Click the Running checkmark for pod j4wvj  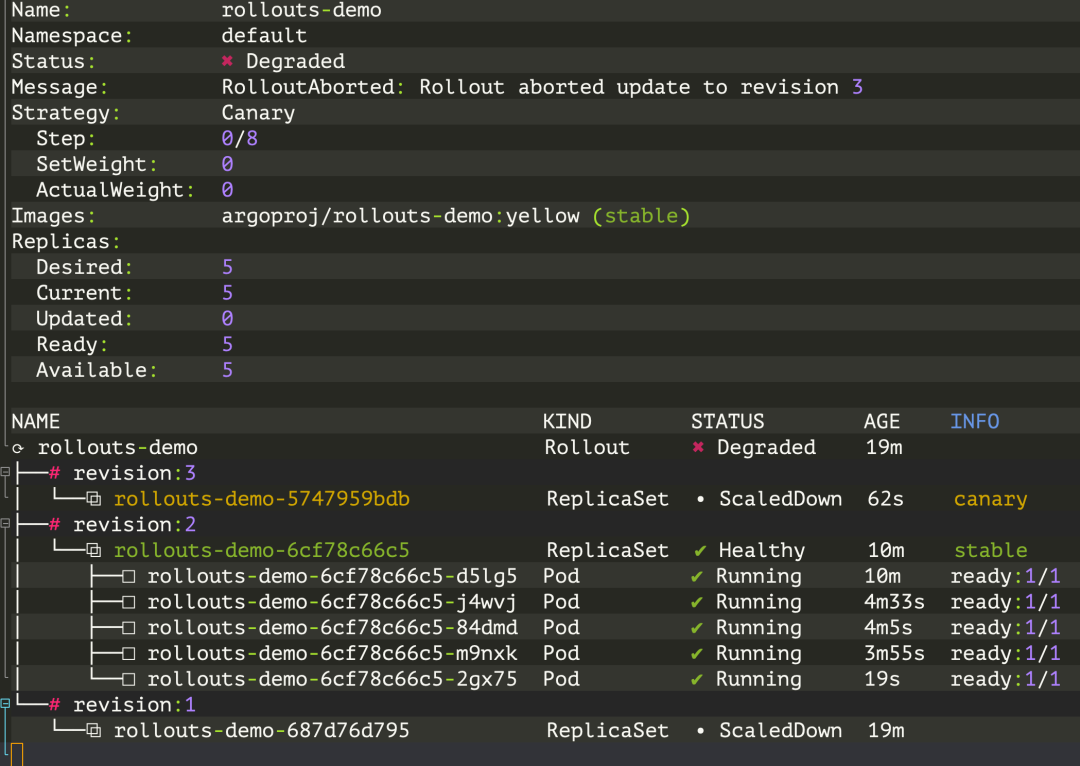[697, 602]
